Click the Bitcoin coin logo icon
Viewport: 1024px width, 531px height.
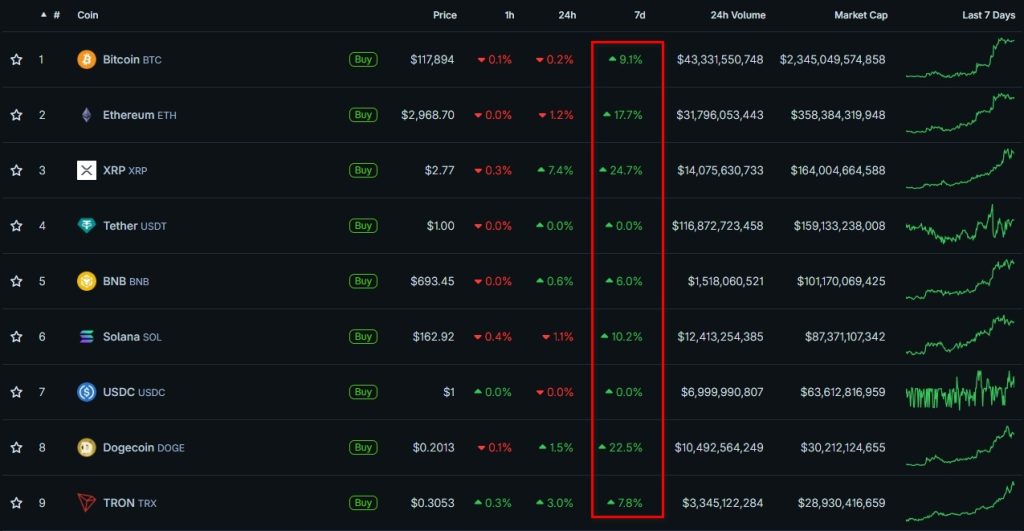point(87,60)
